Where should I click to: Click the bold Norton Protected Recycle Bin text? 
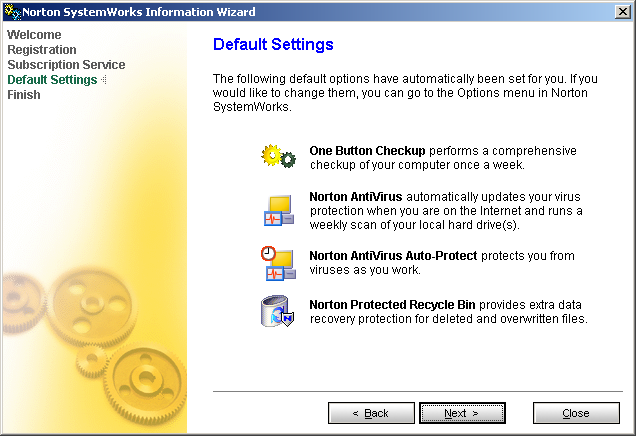[392, 305]
